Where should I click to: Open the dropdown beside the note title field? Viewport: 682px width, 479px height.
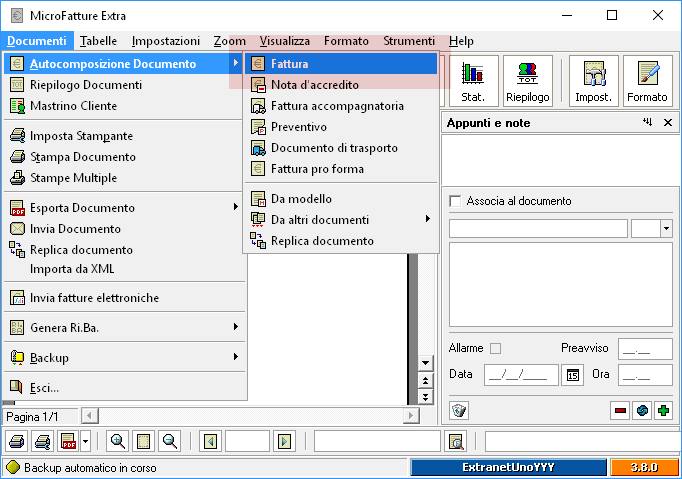point(666,228)
